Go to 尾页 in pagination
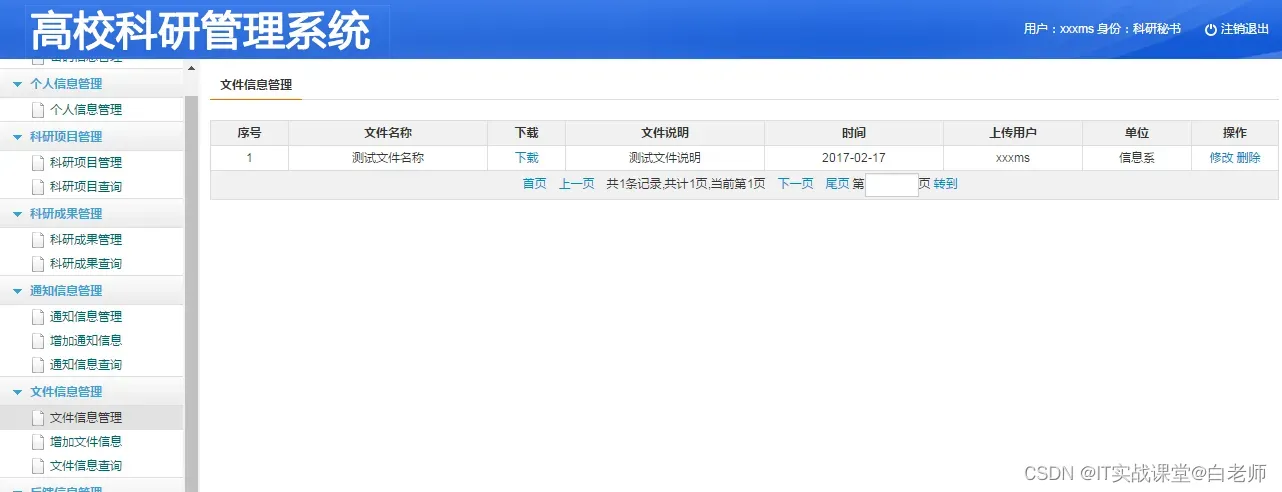This screenshot has width=1282, height=492. pyautogui.click(x=837, y=184)
